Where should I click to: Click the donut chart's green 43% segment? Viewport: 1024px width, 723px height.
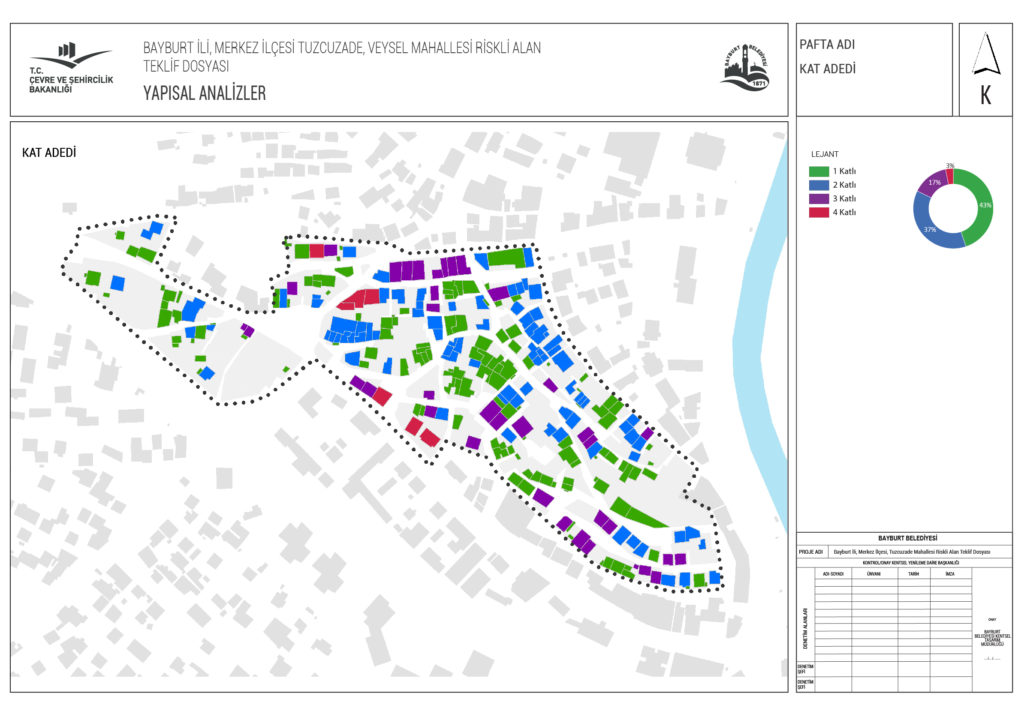pos(978,212)
